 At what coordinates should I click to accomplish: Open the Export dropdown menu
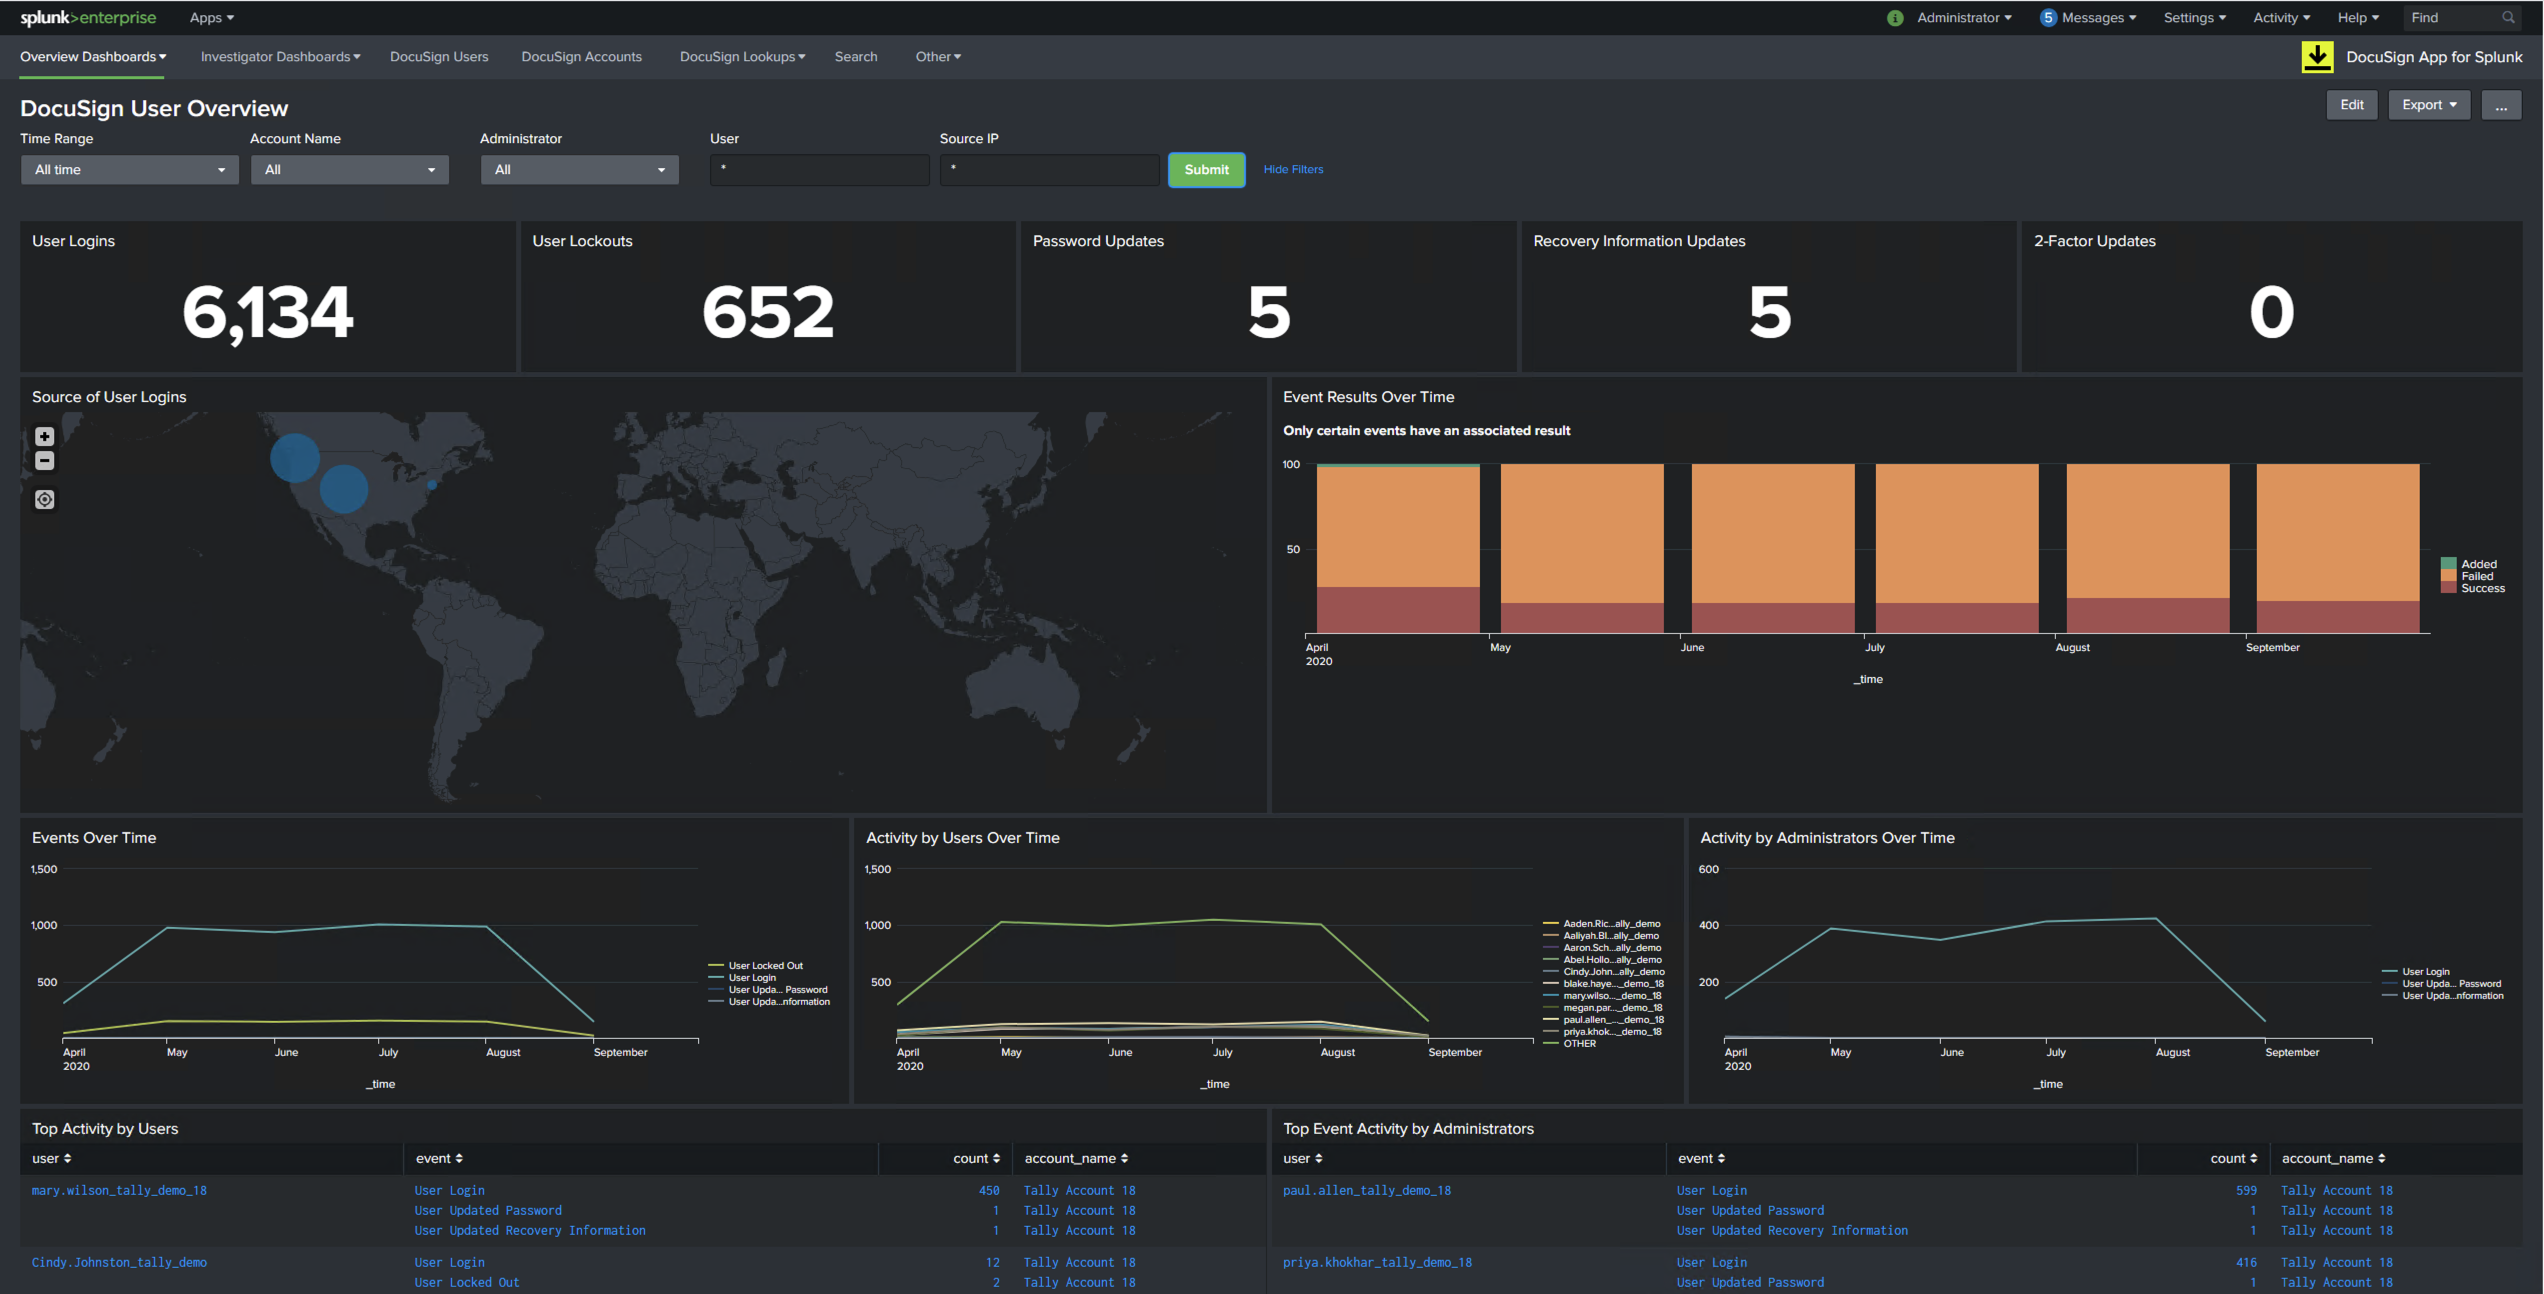point(2429,104)
